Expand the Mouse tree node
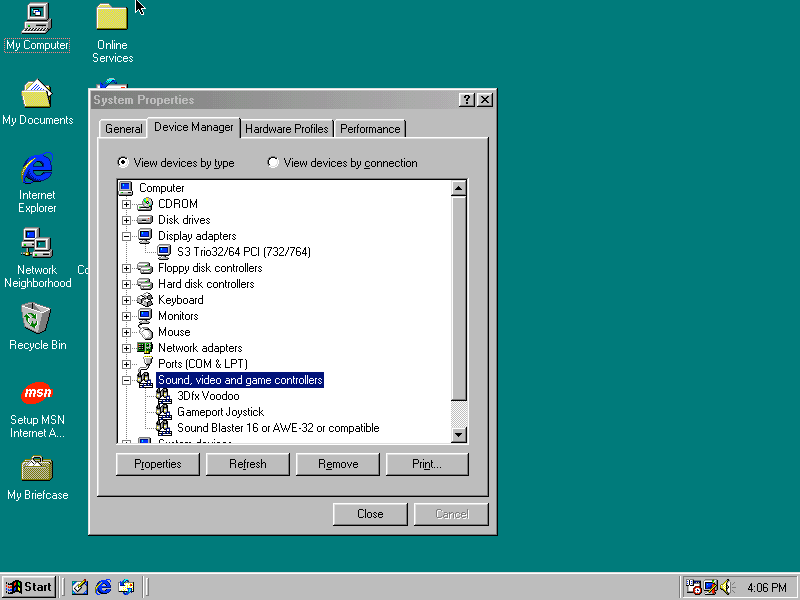This screenshot has width=800, height=600. coord(127,332)
